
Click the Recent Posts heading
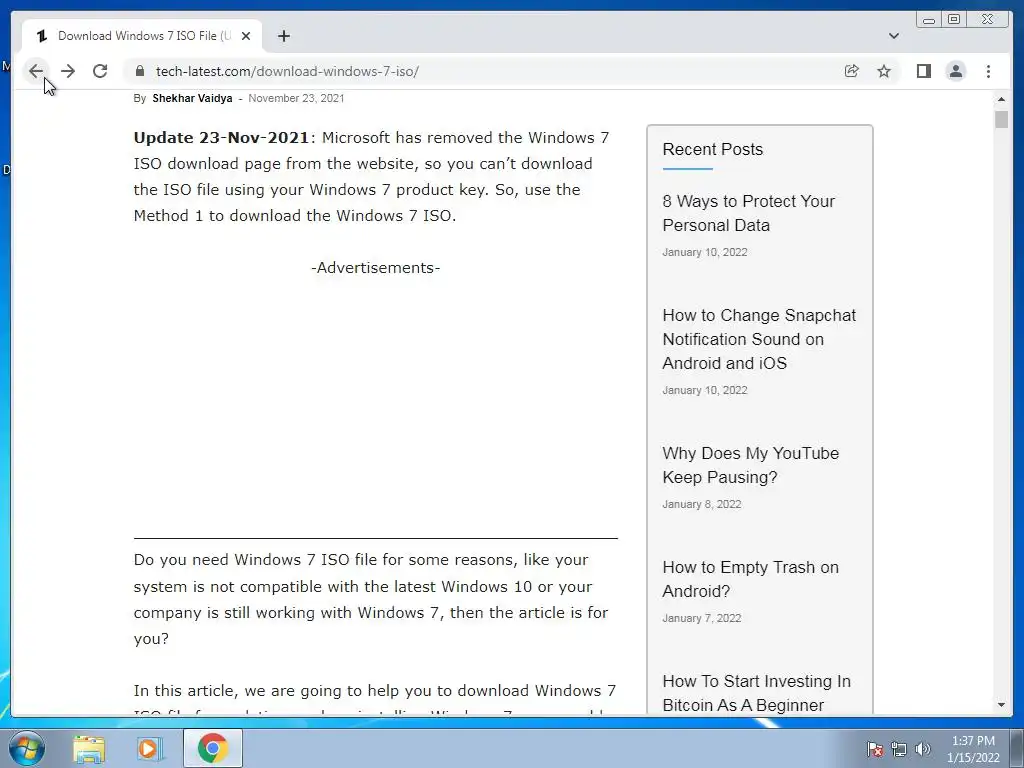(x=712, y=150)
